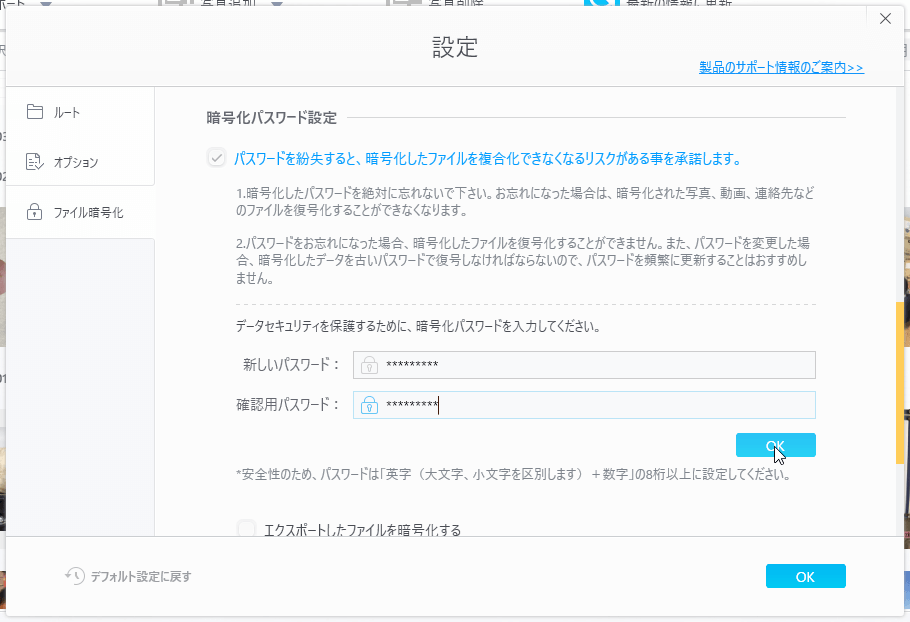
Task: Click the restore-defaults clock icon
Action: pyautogui.click(x=75, y=576)
